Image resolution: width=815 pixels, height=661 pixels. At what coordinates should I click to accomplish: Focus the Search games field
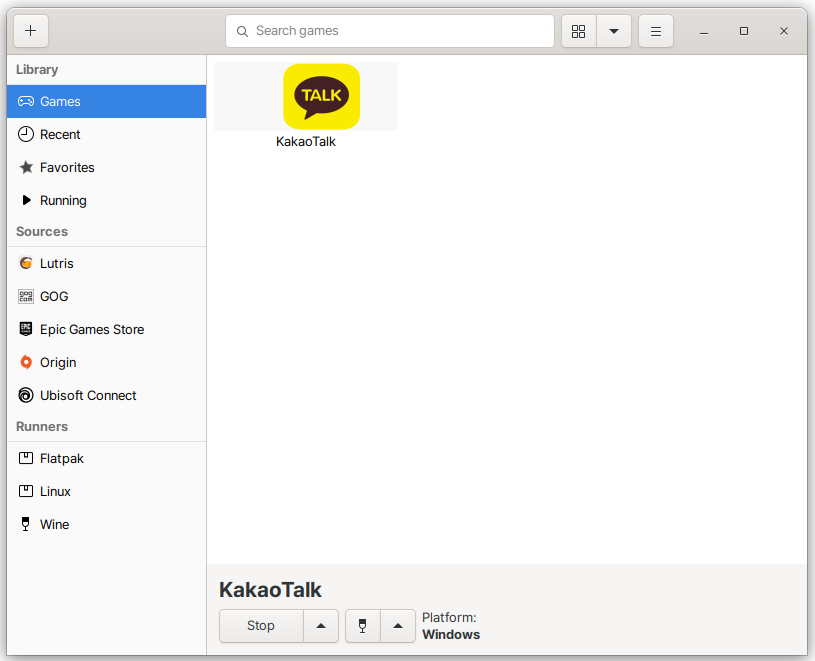pos(390,31)
